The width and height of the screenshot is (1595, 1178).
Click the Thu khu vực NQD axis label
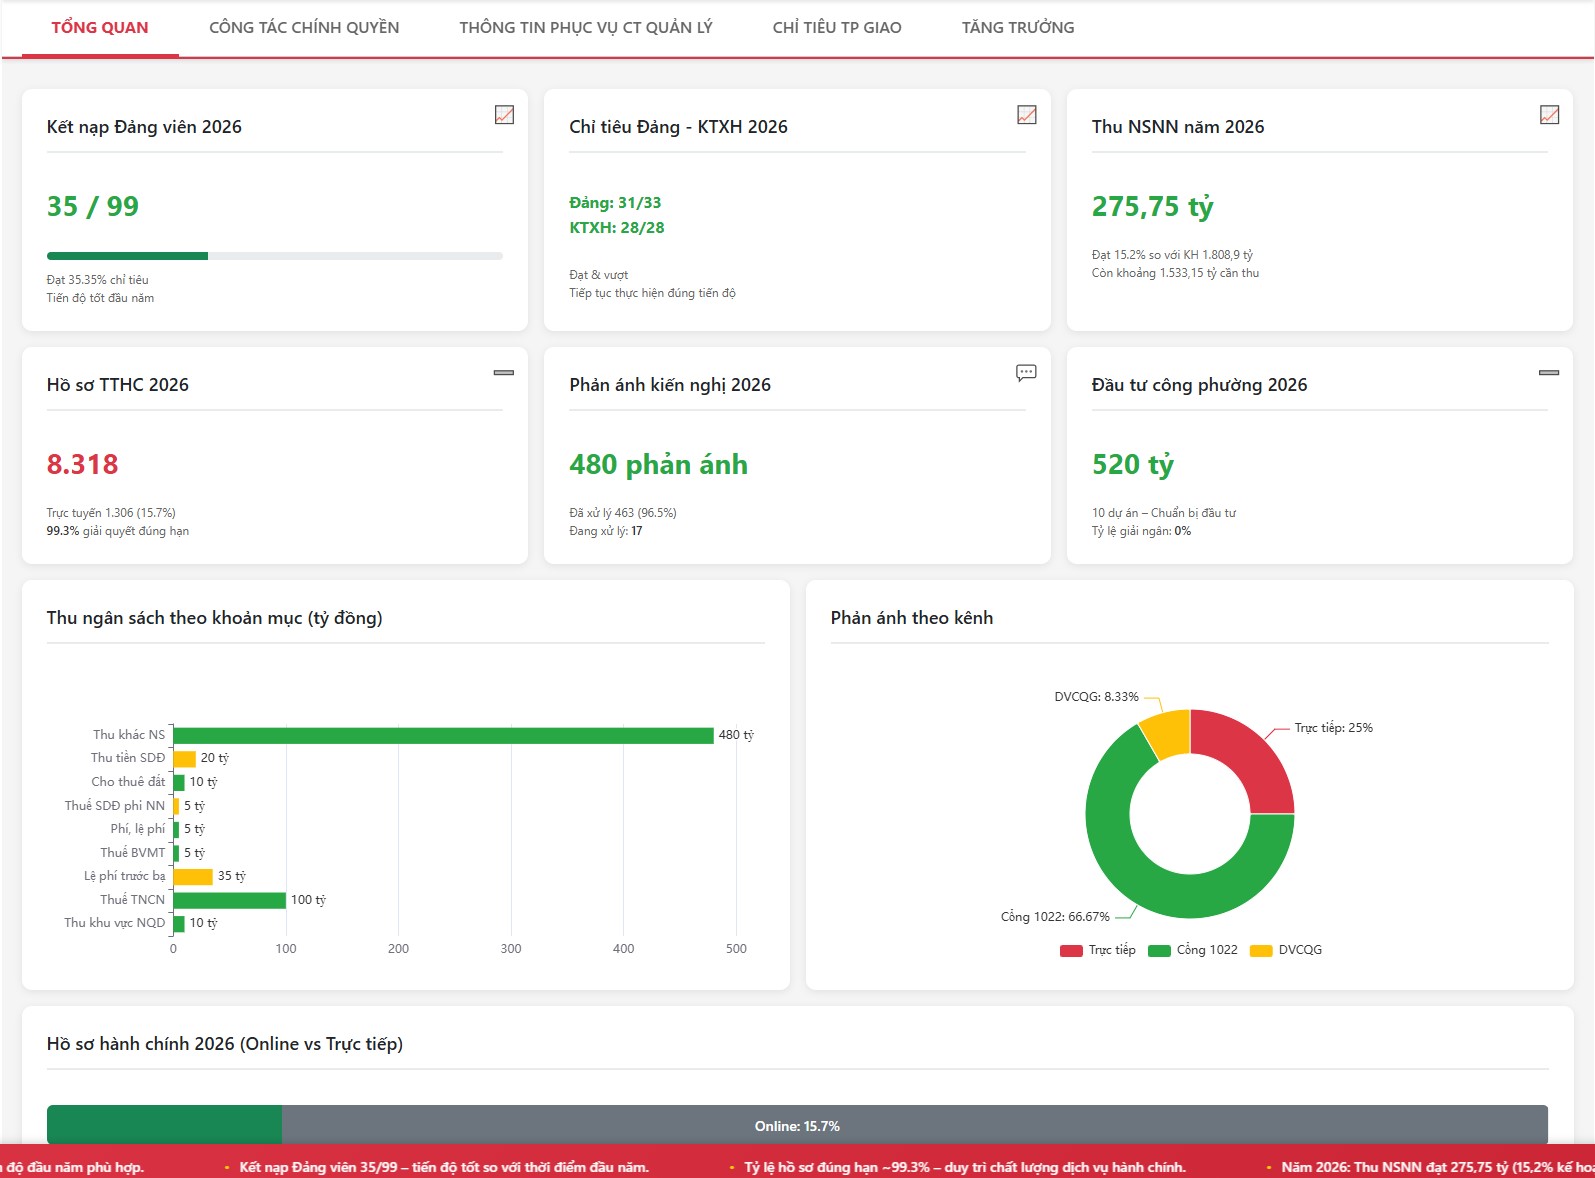[115, 923]
